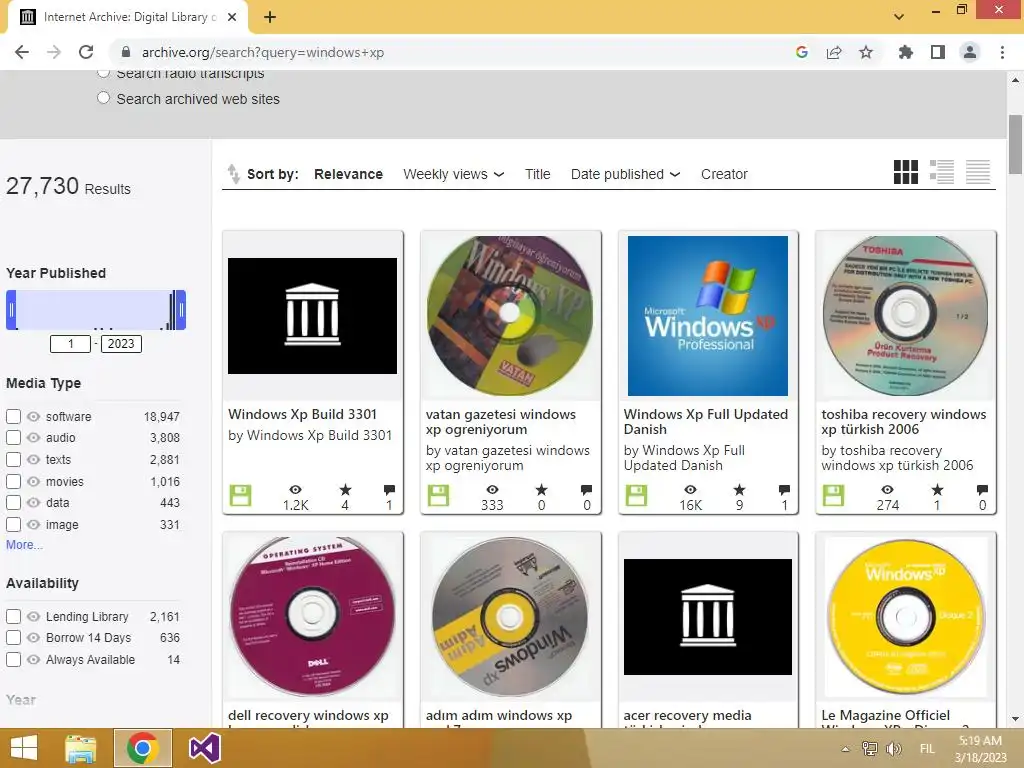Open the Chrome side panel icon
The height and width of the screenshot is (768, 1024).
click(938, 52)
